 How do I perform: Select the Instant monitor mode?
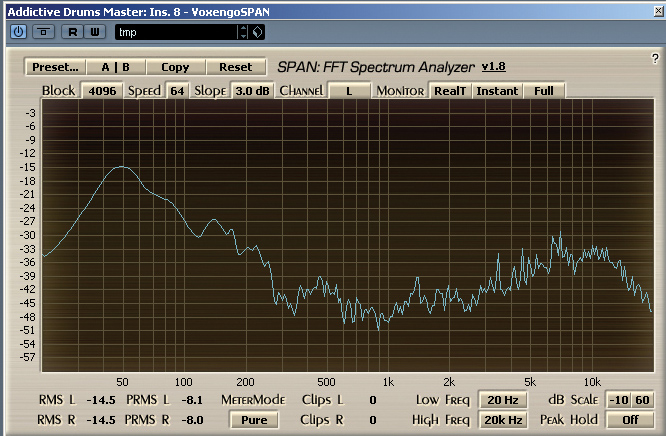497,91
